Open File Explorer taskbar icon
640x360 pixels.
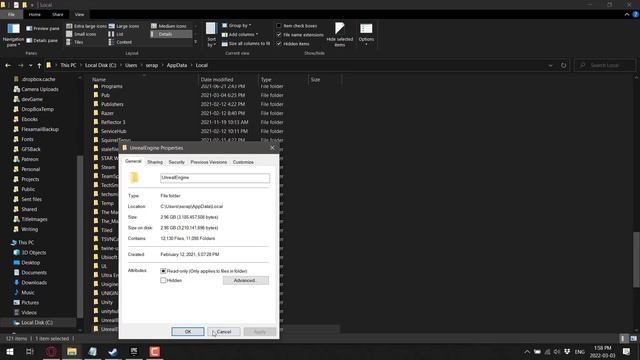[x=72, y=351]
